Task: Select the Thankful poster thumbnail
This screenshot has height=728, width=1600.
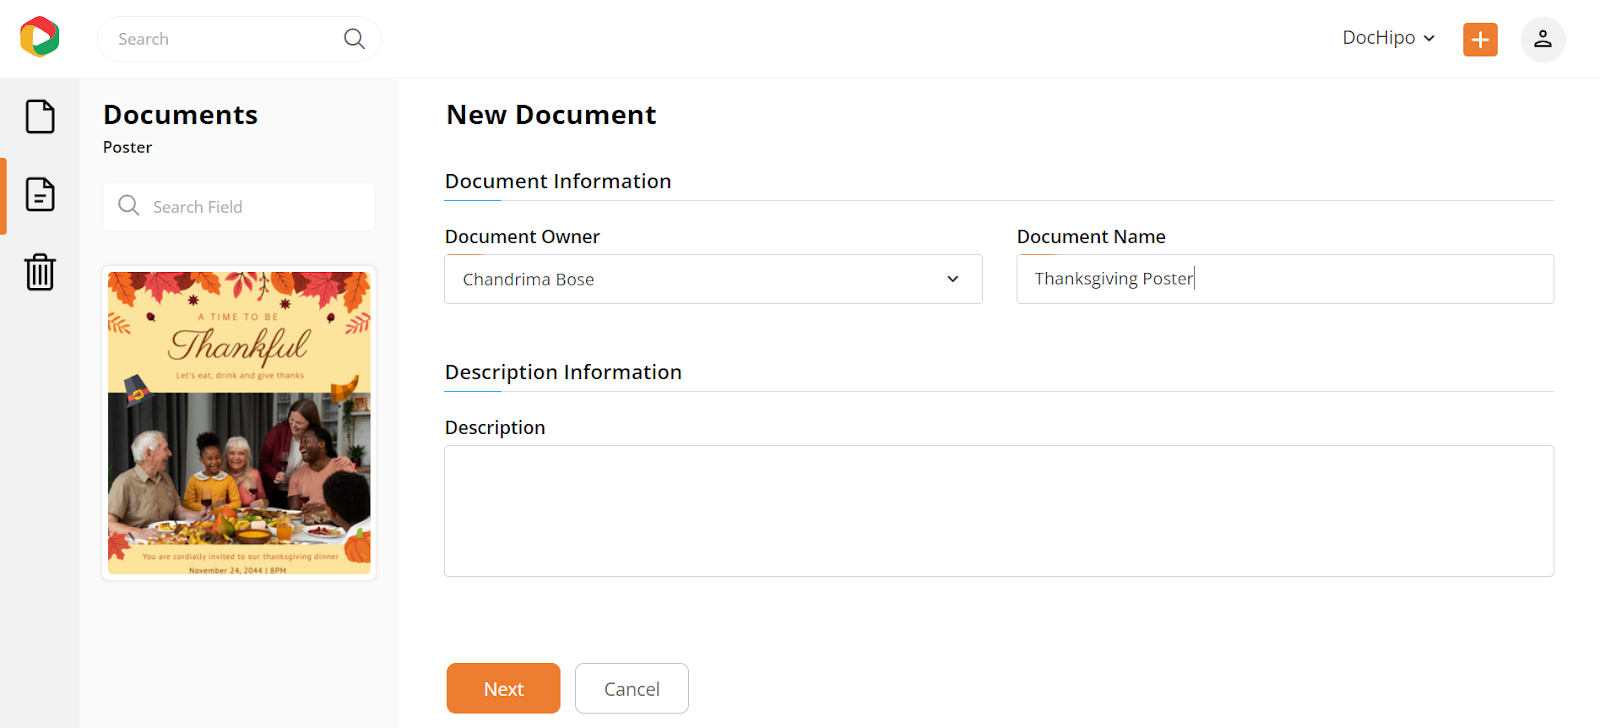Action: [x=239, y=423]
